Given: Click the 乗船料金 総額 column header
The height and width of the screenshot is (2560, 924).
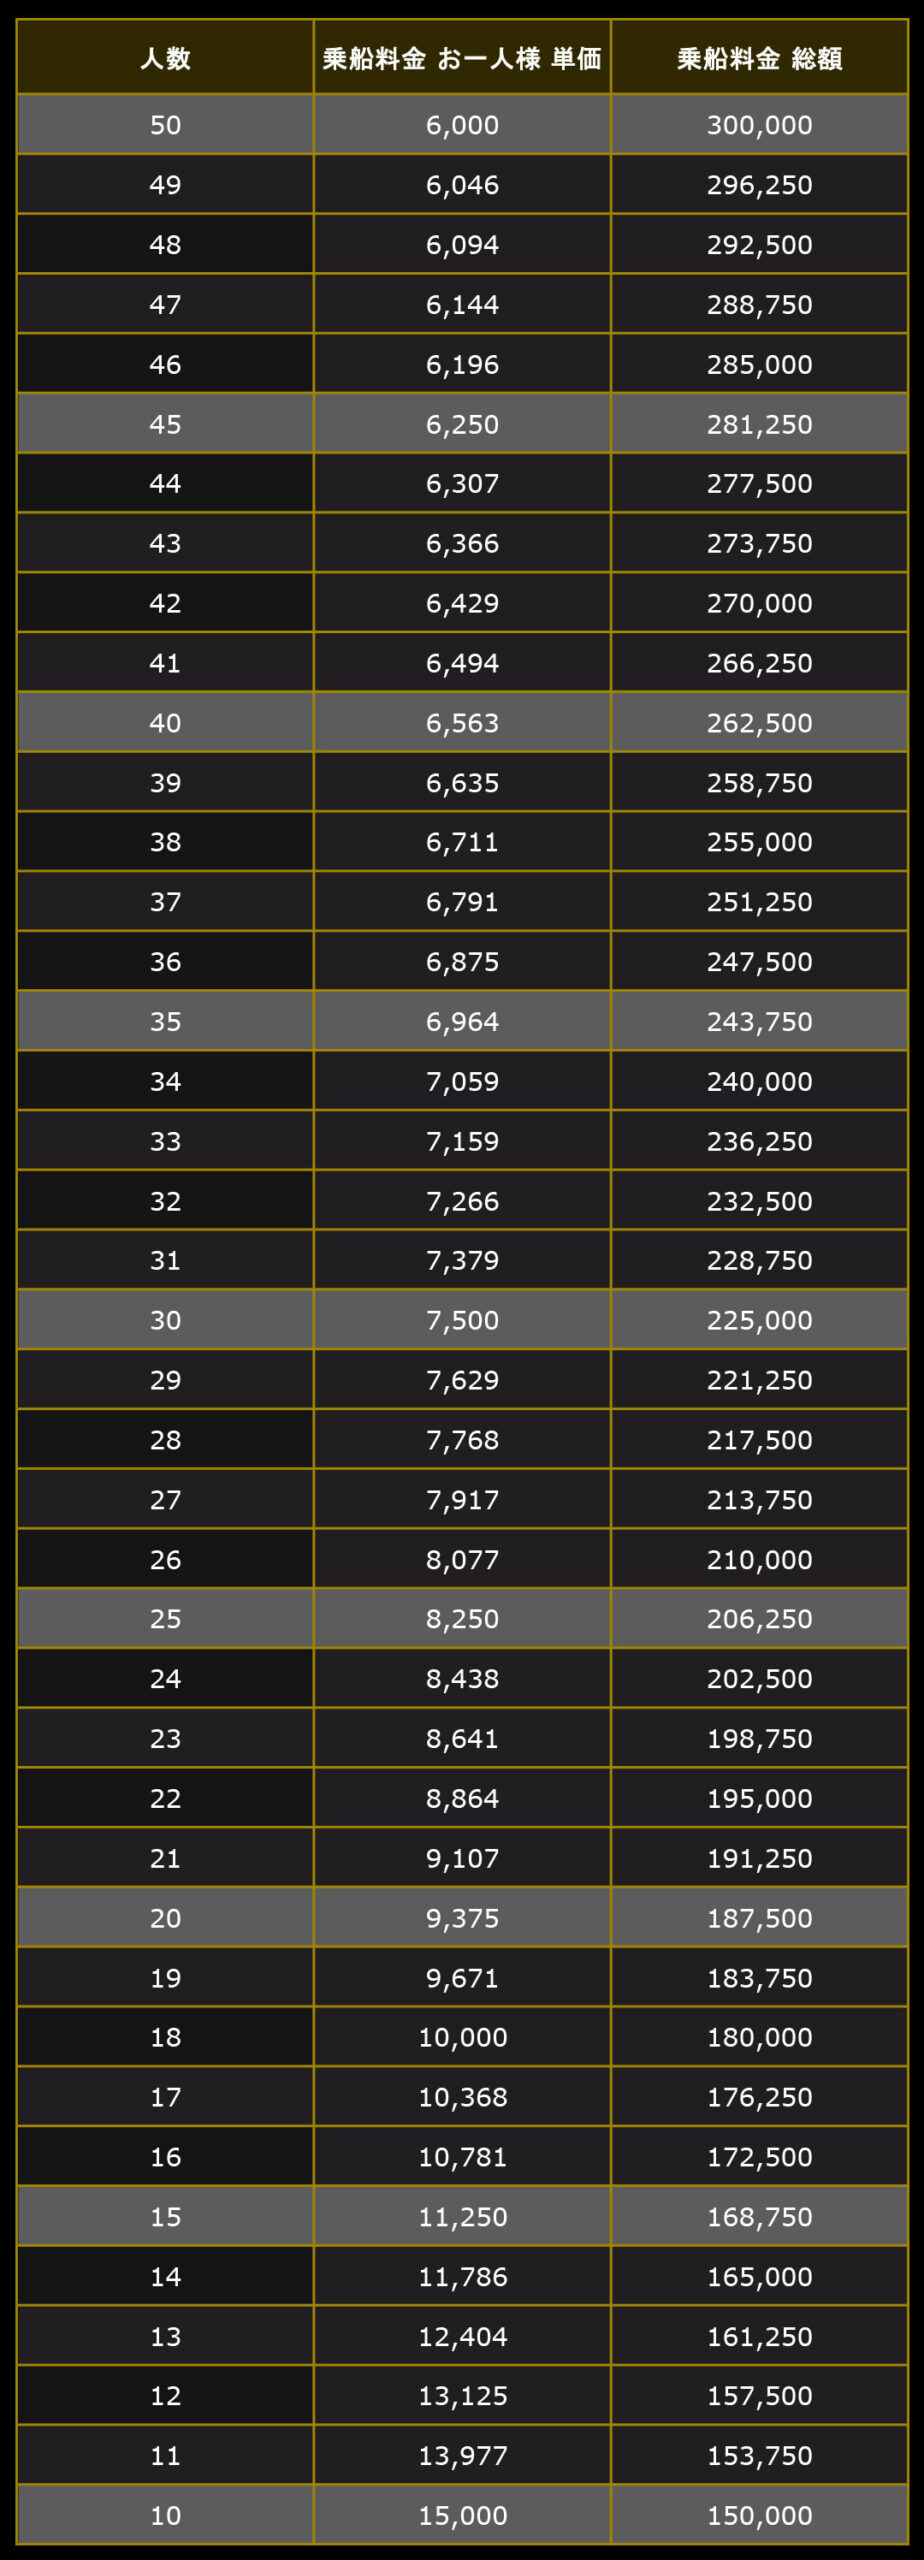Looking at the screenshot, I should click(759, 58).
